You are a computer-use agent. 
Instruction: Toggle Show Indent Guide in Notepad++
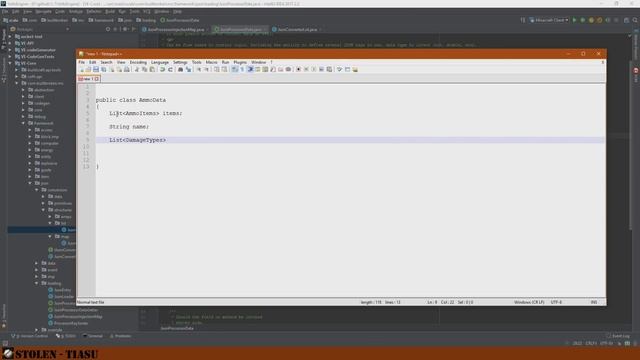click(250, 69)
